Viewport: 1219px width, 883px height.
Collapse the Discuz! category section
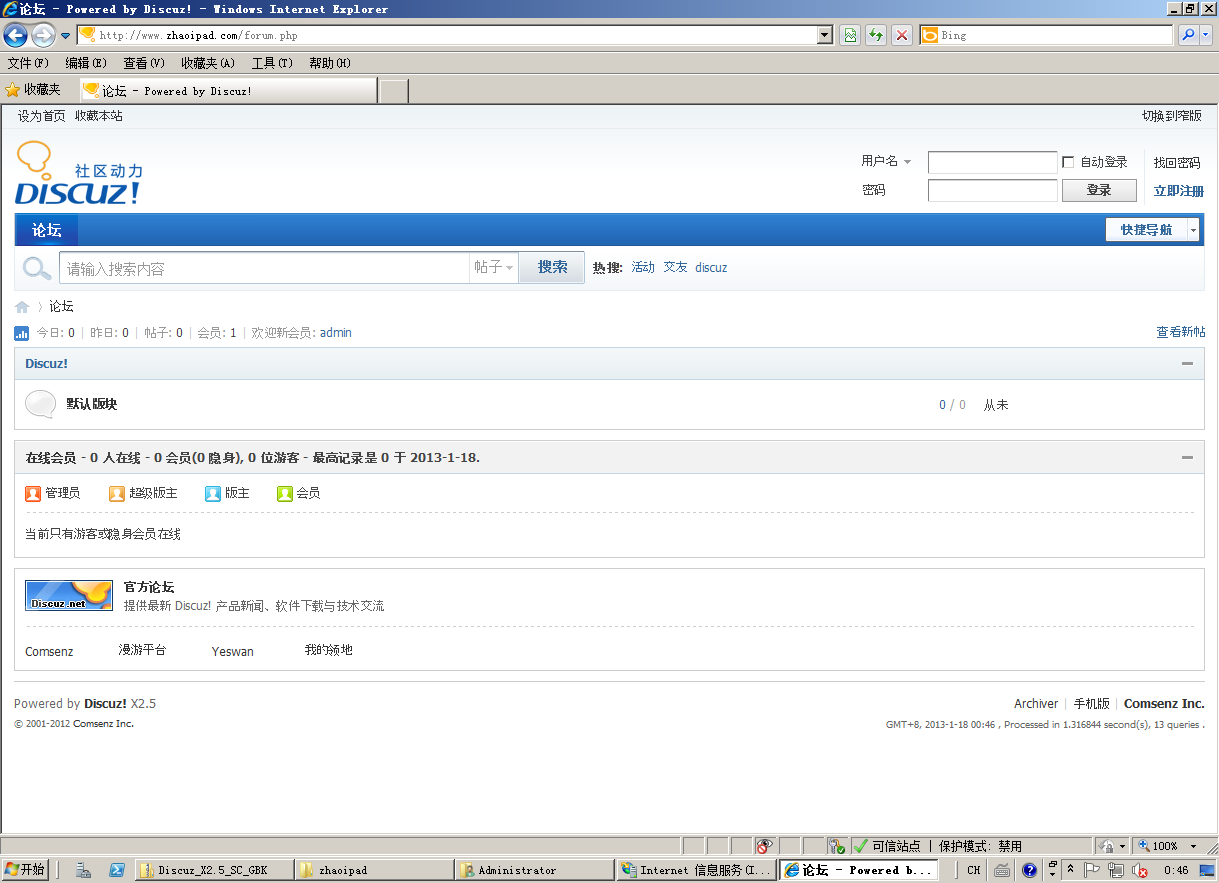(x=1187, y=364)
